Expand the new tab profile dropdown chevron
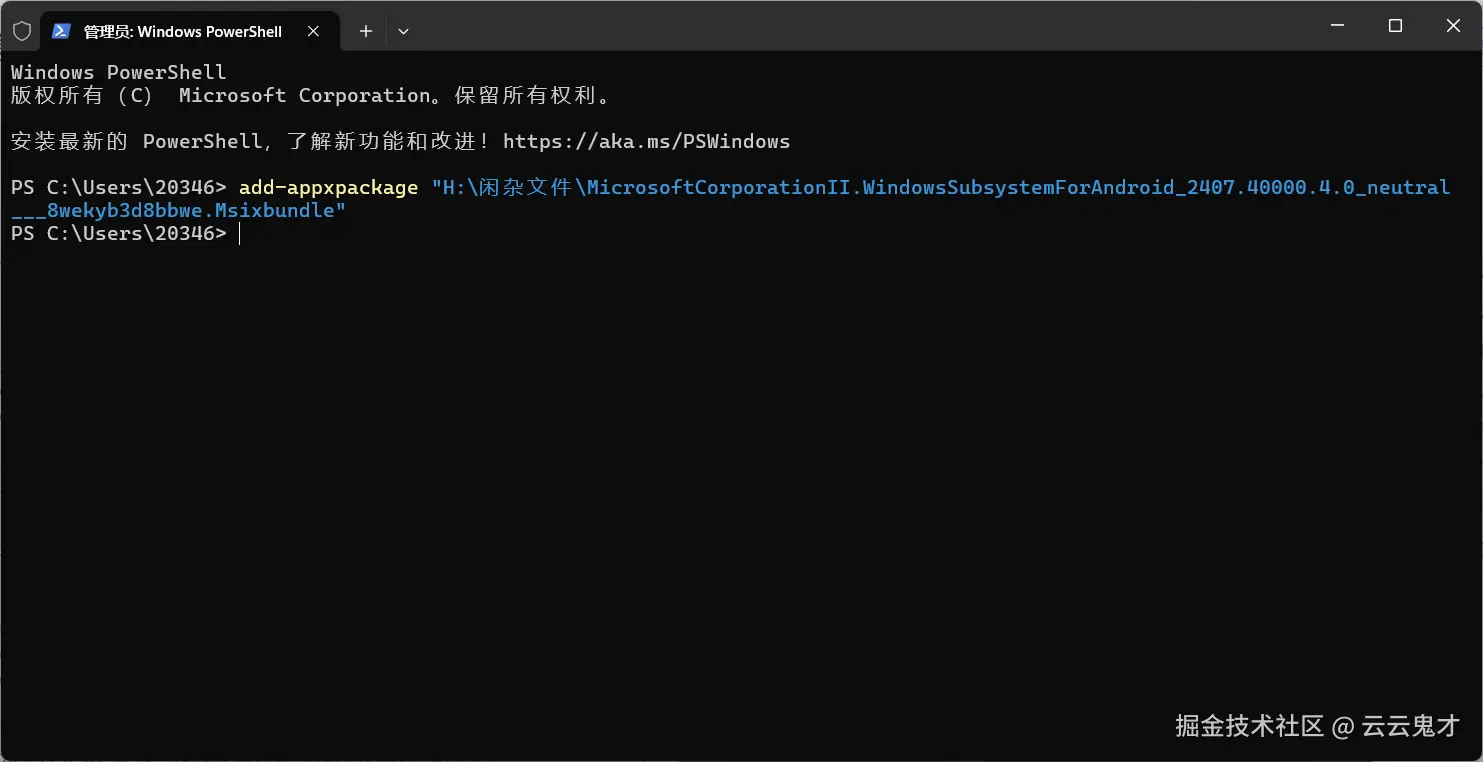 tap(403, 31)
